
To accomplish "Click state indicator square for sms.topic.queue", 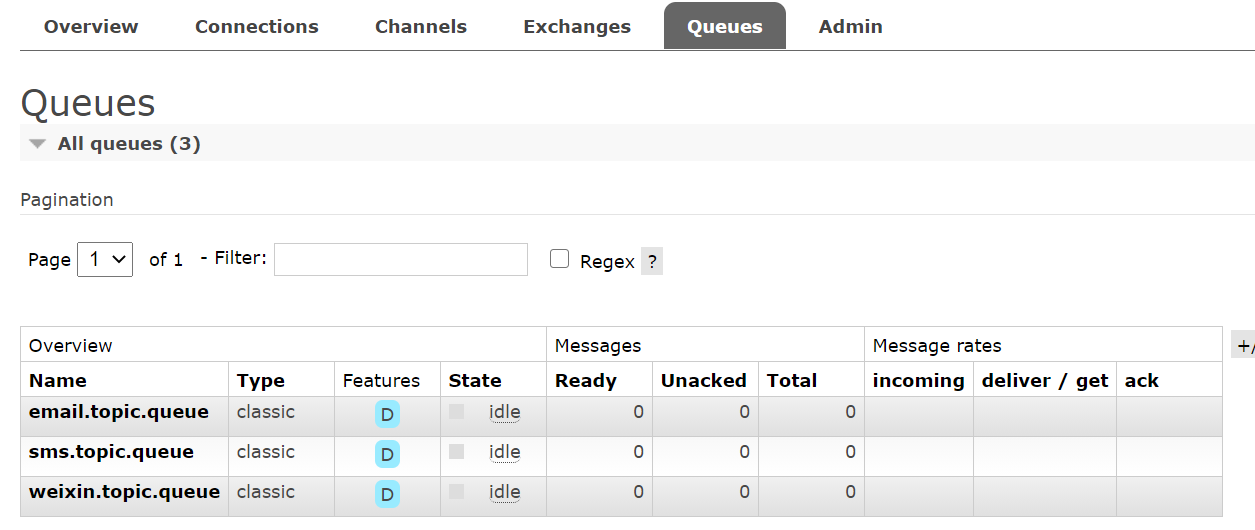I will pyautogui.click(x=457, y=451).
